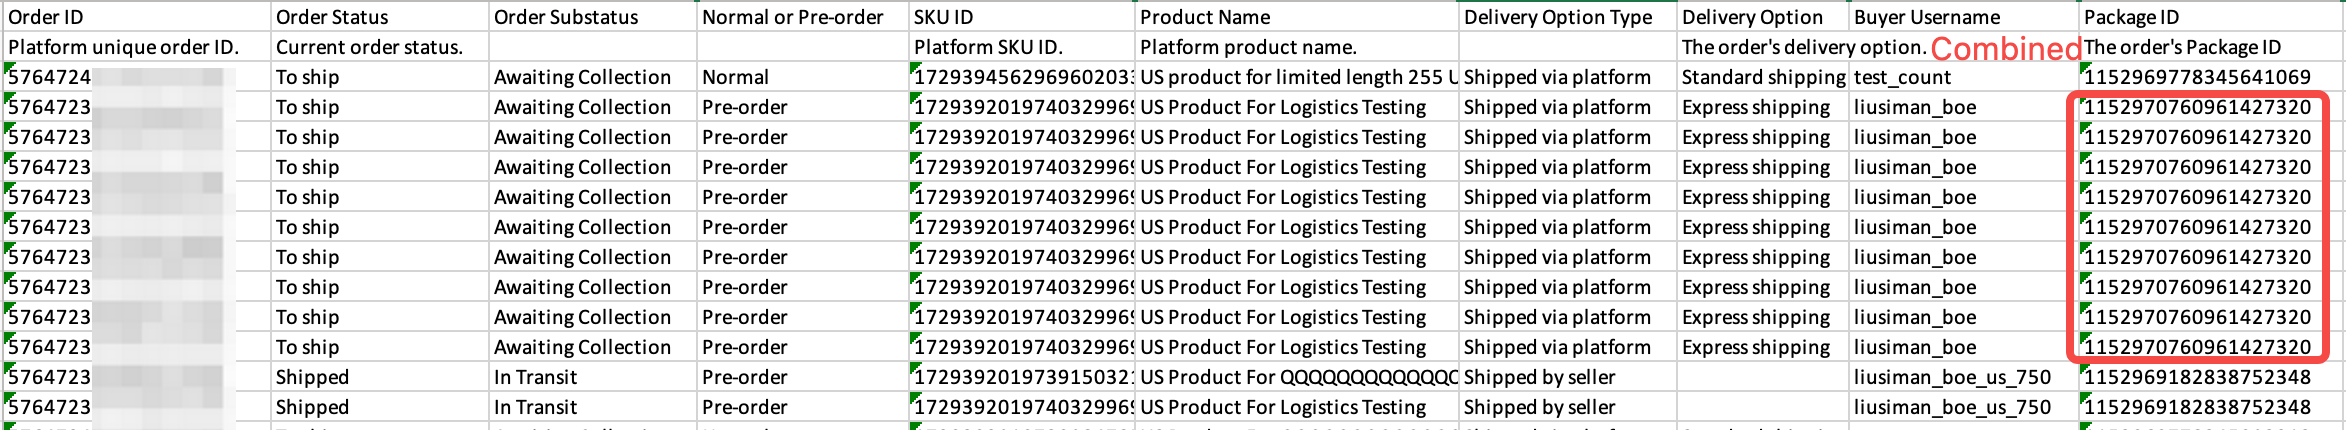Click the 'The order's Package ID' description cell

2182,47
